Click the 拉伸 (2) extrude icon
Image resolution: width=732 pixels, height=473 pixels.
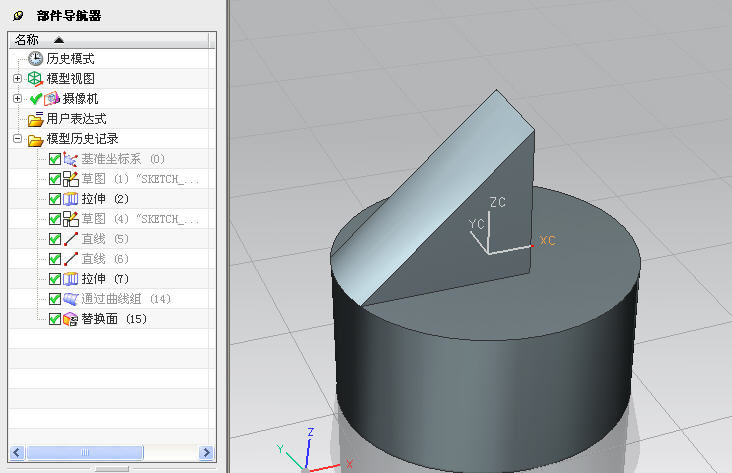pos(70,199)
